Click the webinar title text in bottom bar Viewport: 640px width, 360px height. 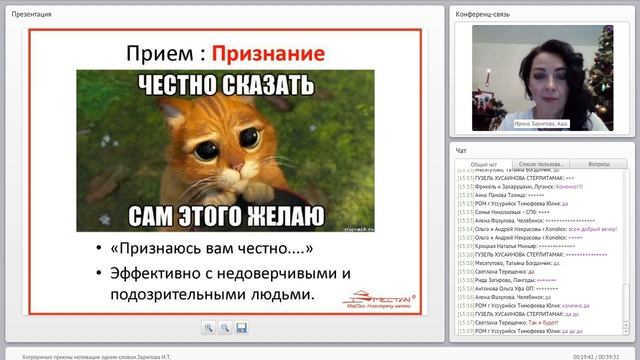(96, 357)
